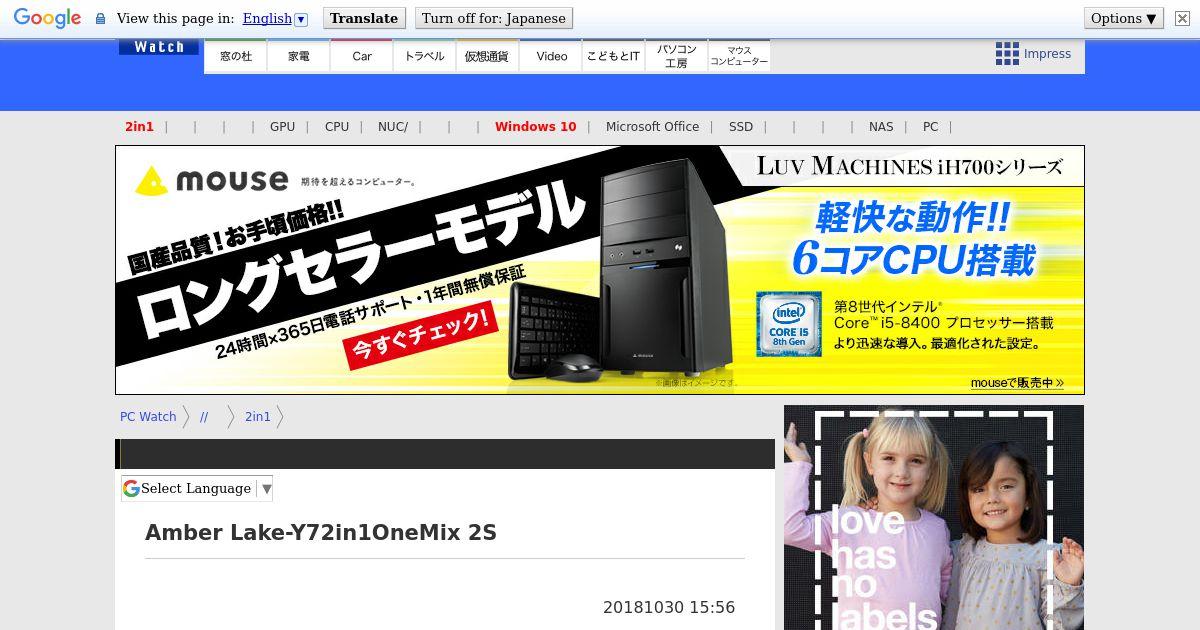Click the // breadcrumb link
This screenshot has width=1200, height=630.
coord(204,417)
